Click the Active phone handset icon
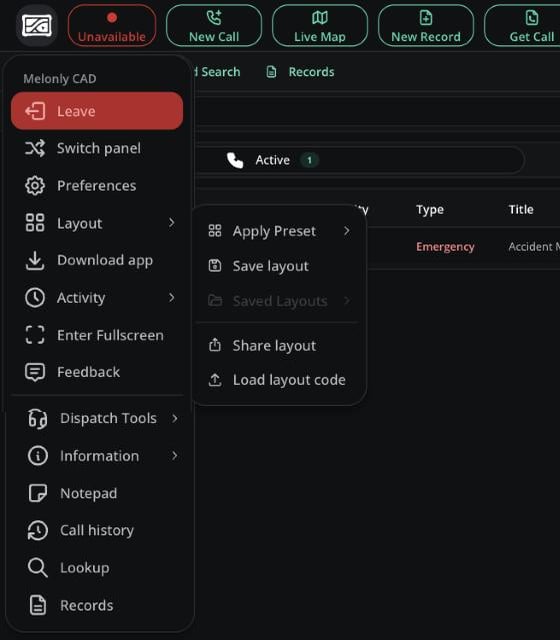Image resolution: width=560 pixels, height=640 pixels. click(x=235, y=160)
